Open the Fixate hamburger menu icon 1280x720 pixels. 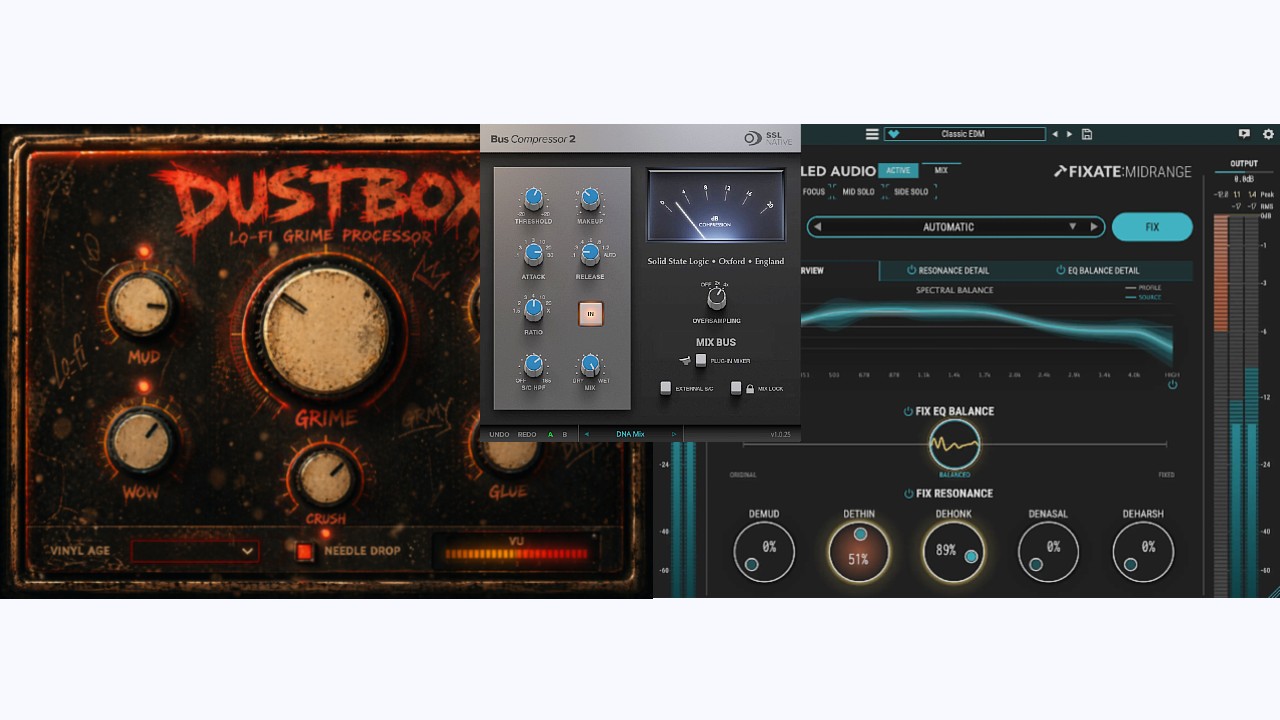click(x=872, y=134)
